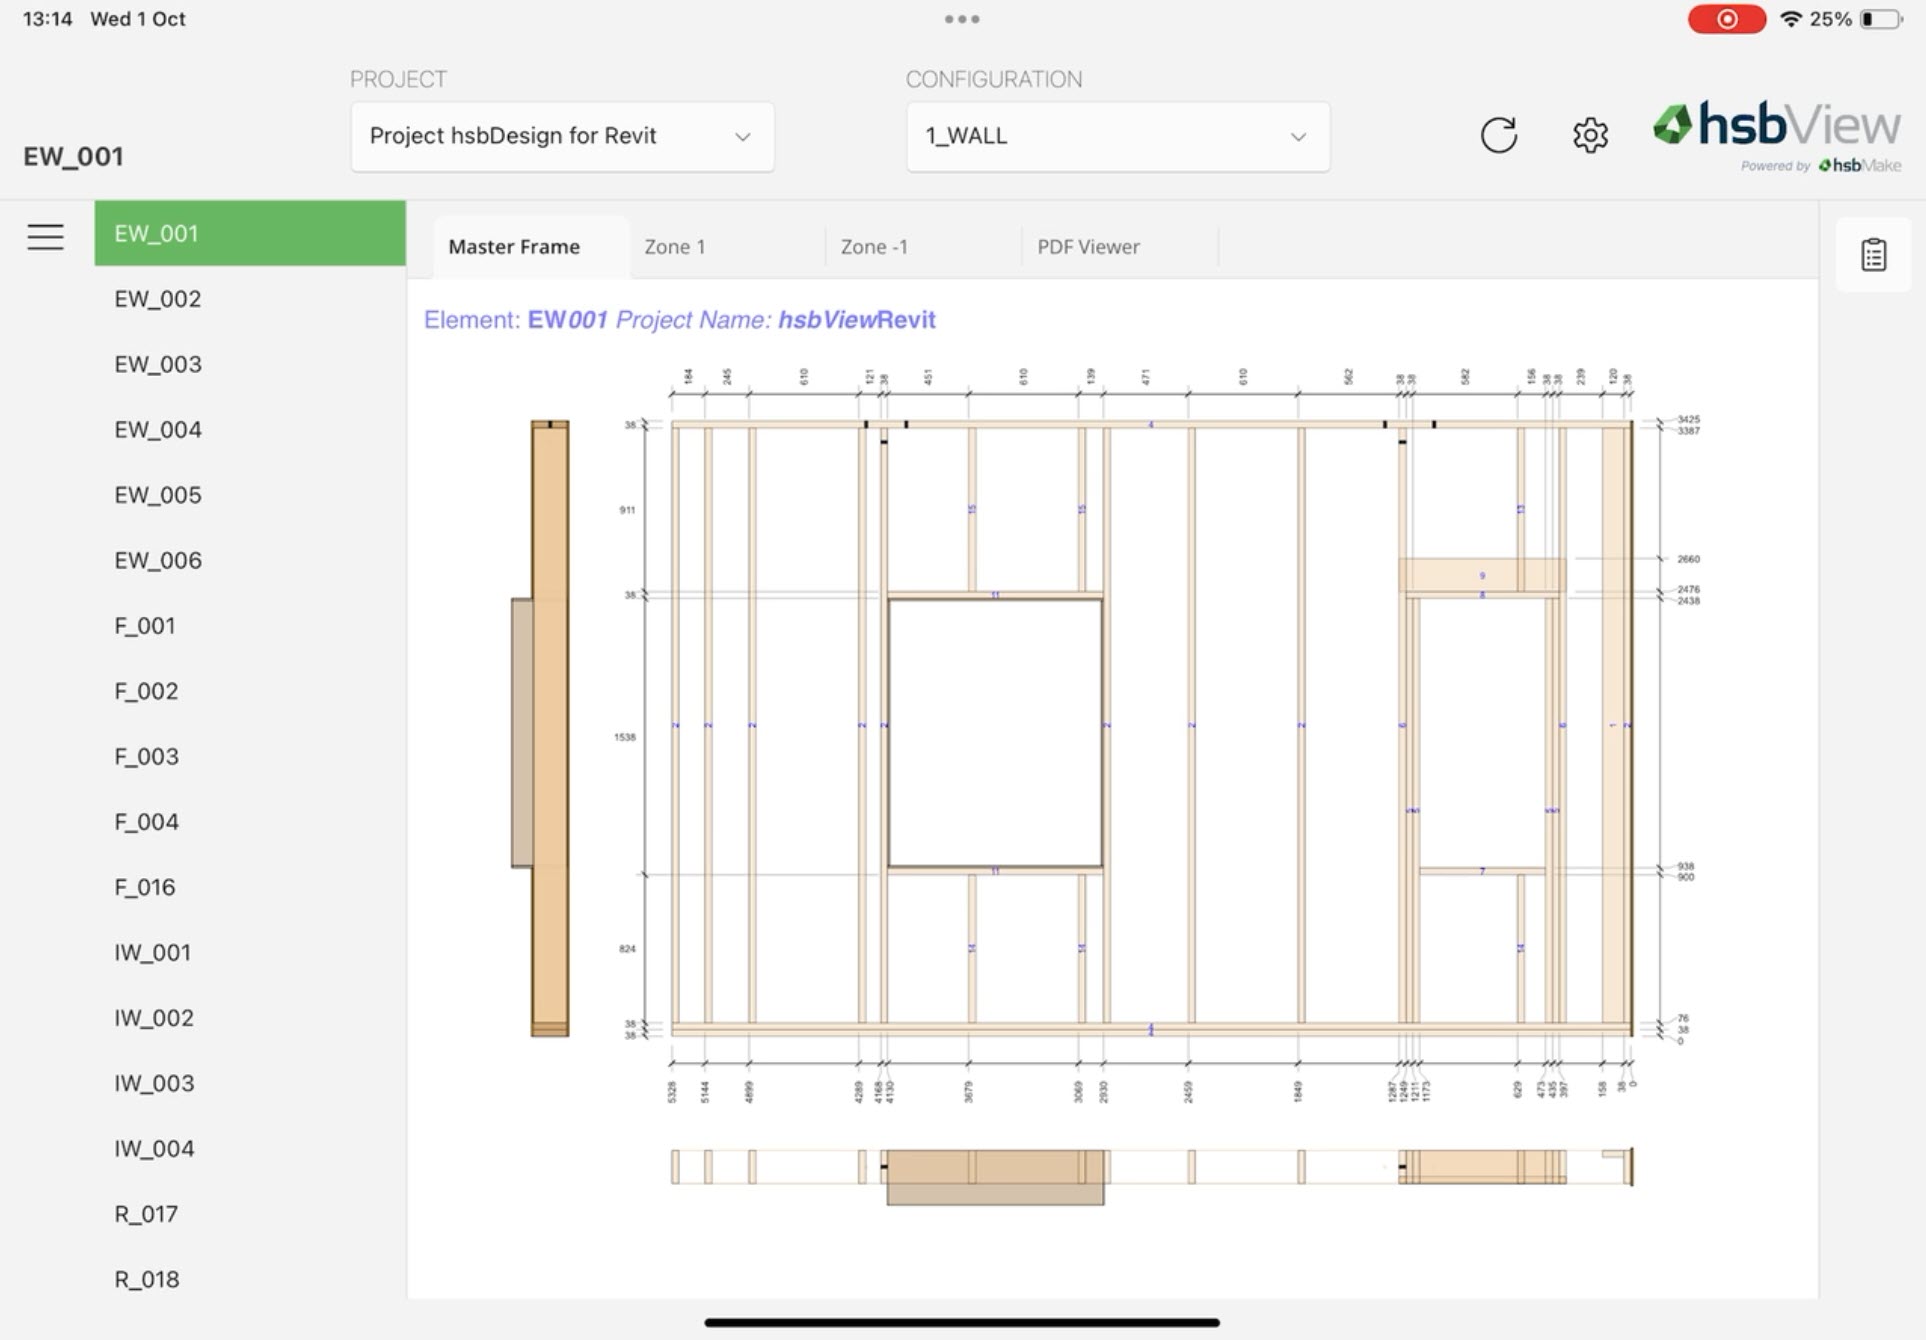Click the window opening in wall drawing
This screenshot has height=1340, width=1926.
point(995,733)
